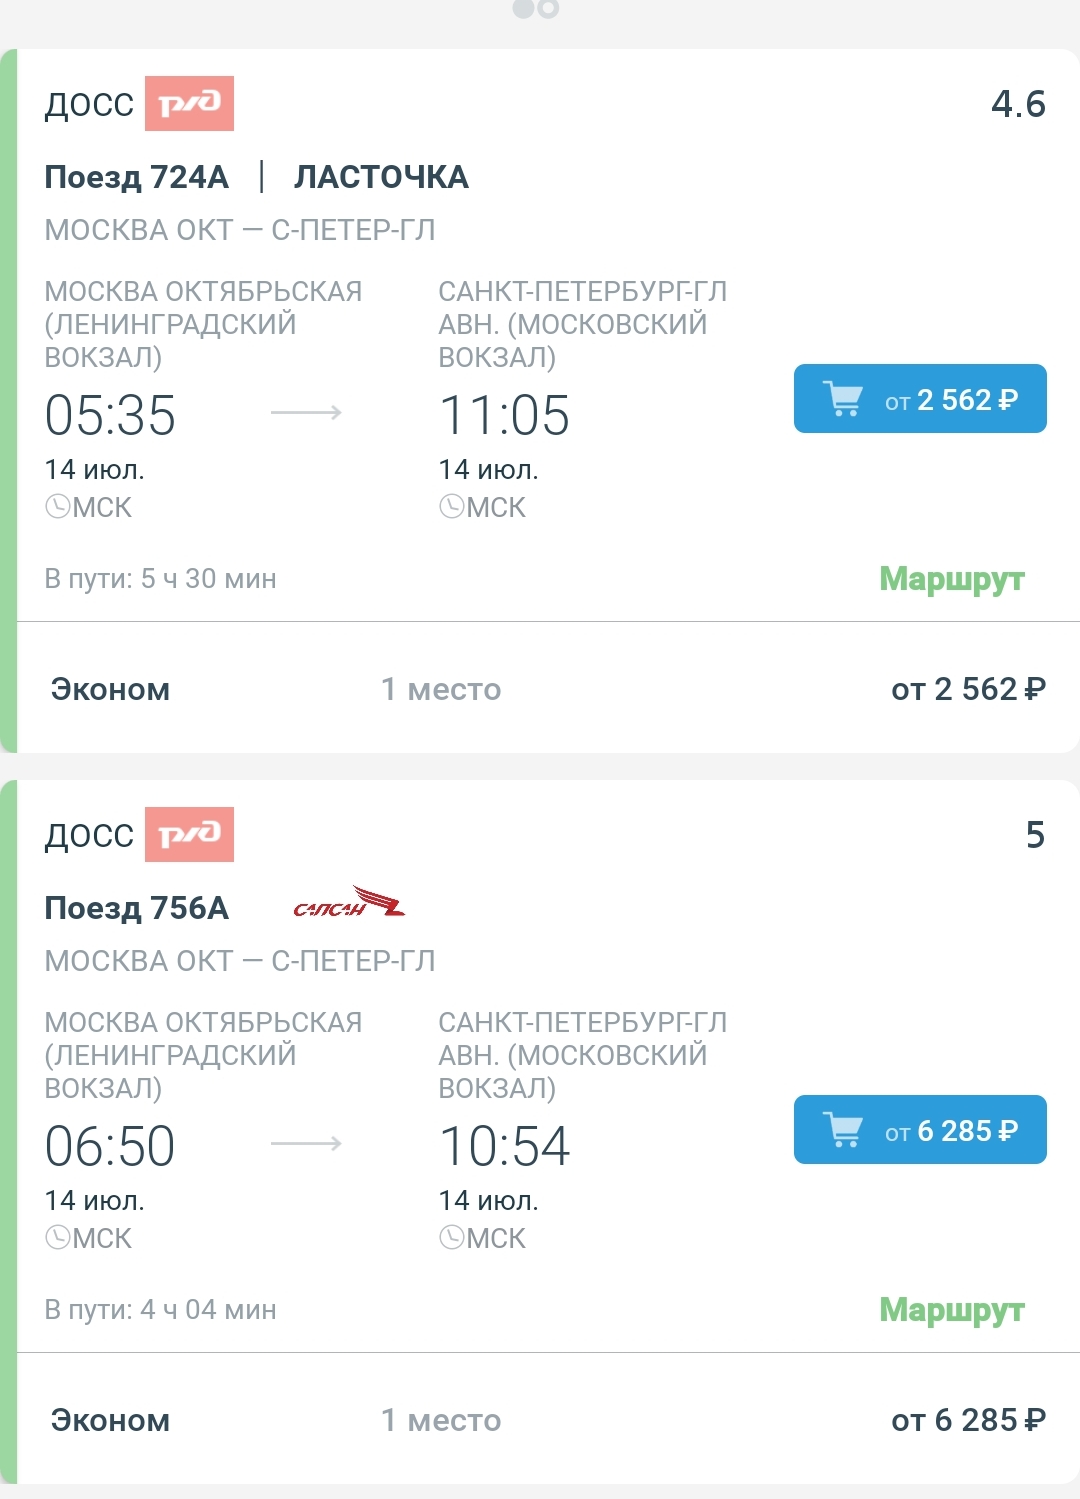Tap clock icon under 06:50 departure

tap(58, 1238)
